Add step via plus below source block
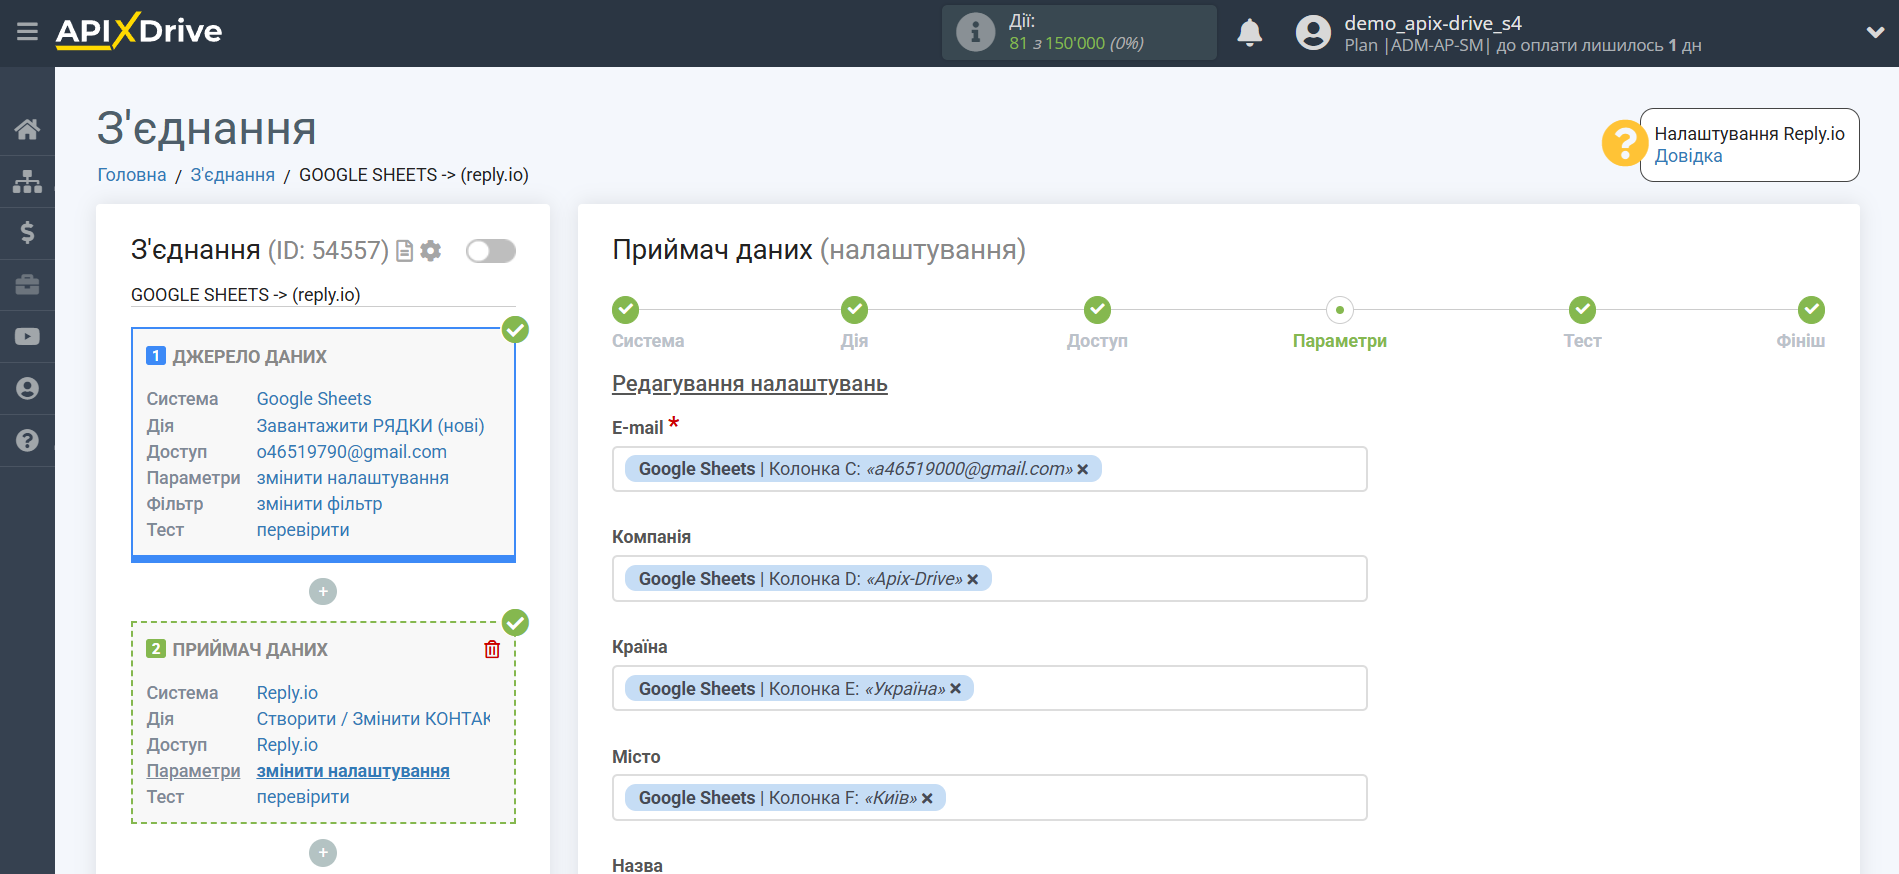This screenshot has height=874, width=1899. tap(323, 592)
